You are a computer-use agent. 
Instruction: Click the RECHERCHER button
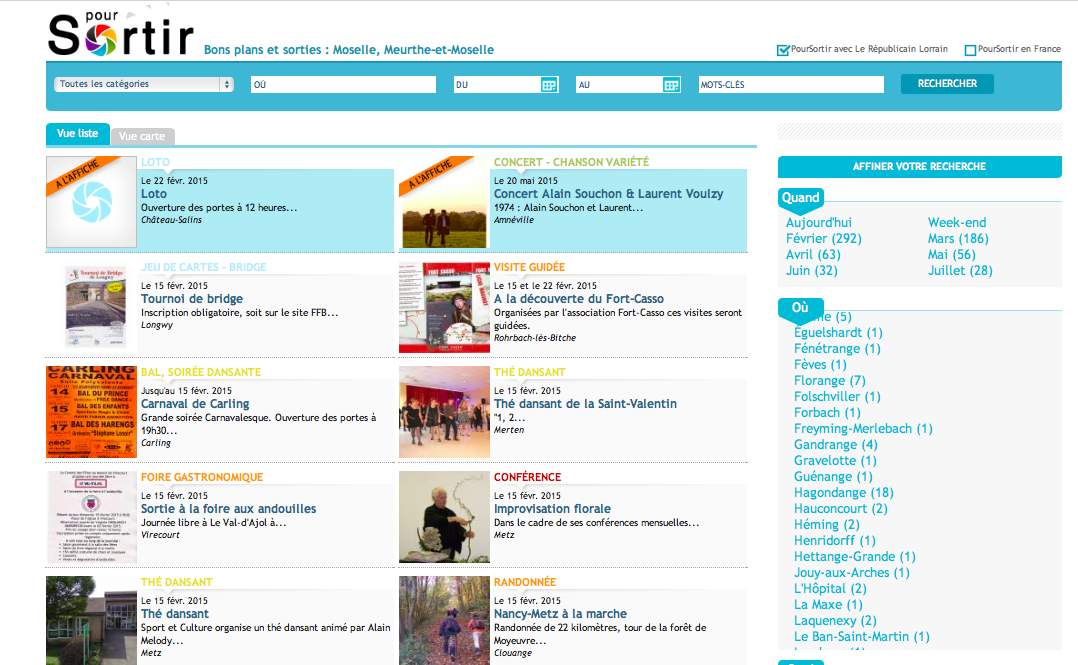click(947, 83)
